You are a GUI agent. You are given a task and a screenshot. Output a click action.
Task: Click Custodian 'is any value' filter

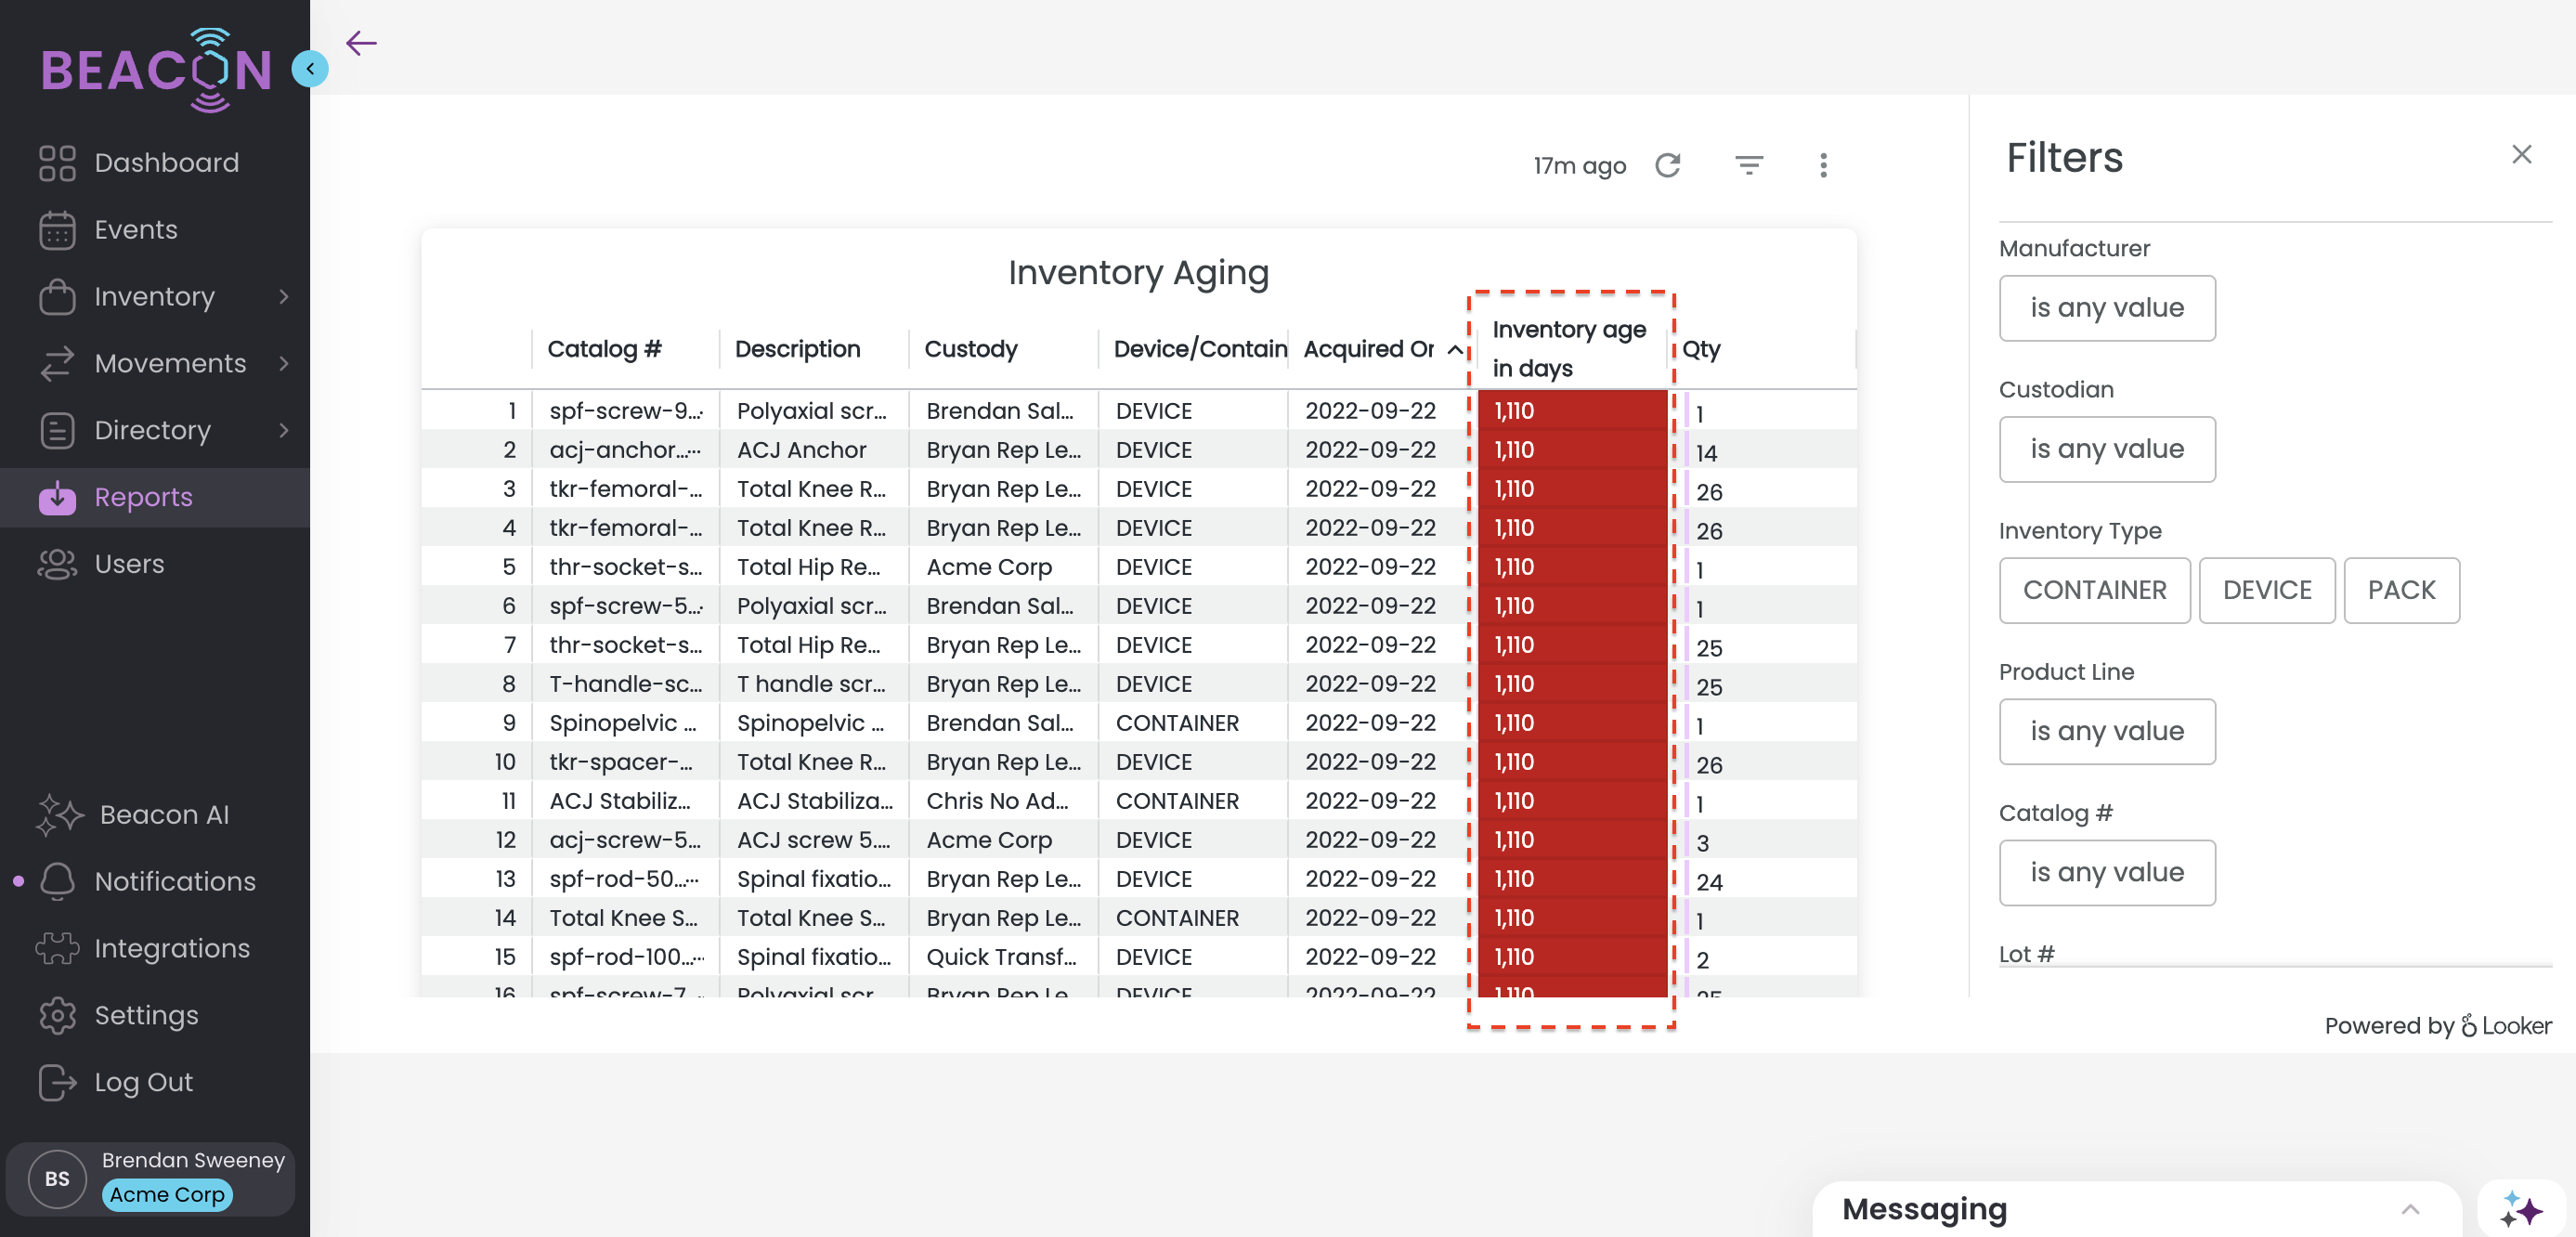[x=2106, y=449]
